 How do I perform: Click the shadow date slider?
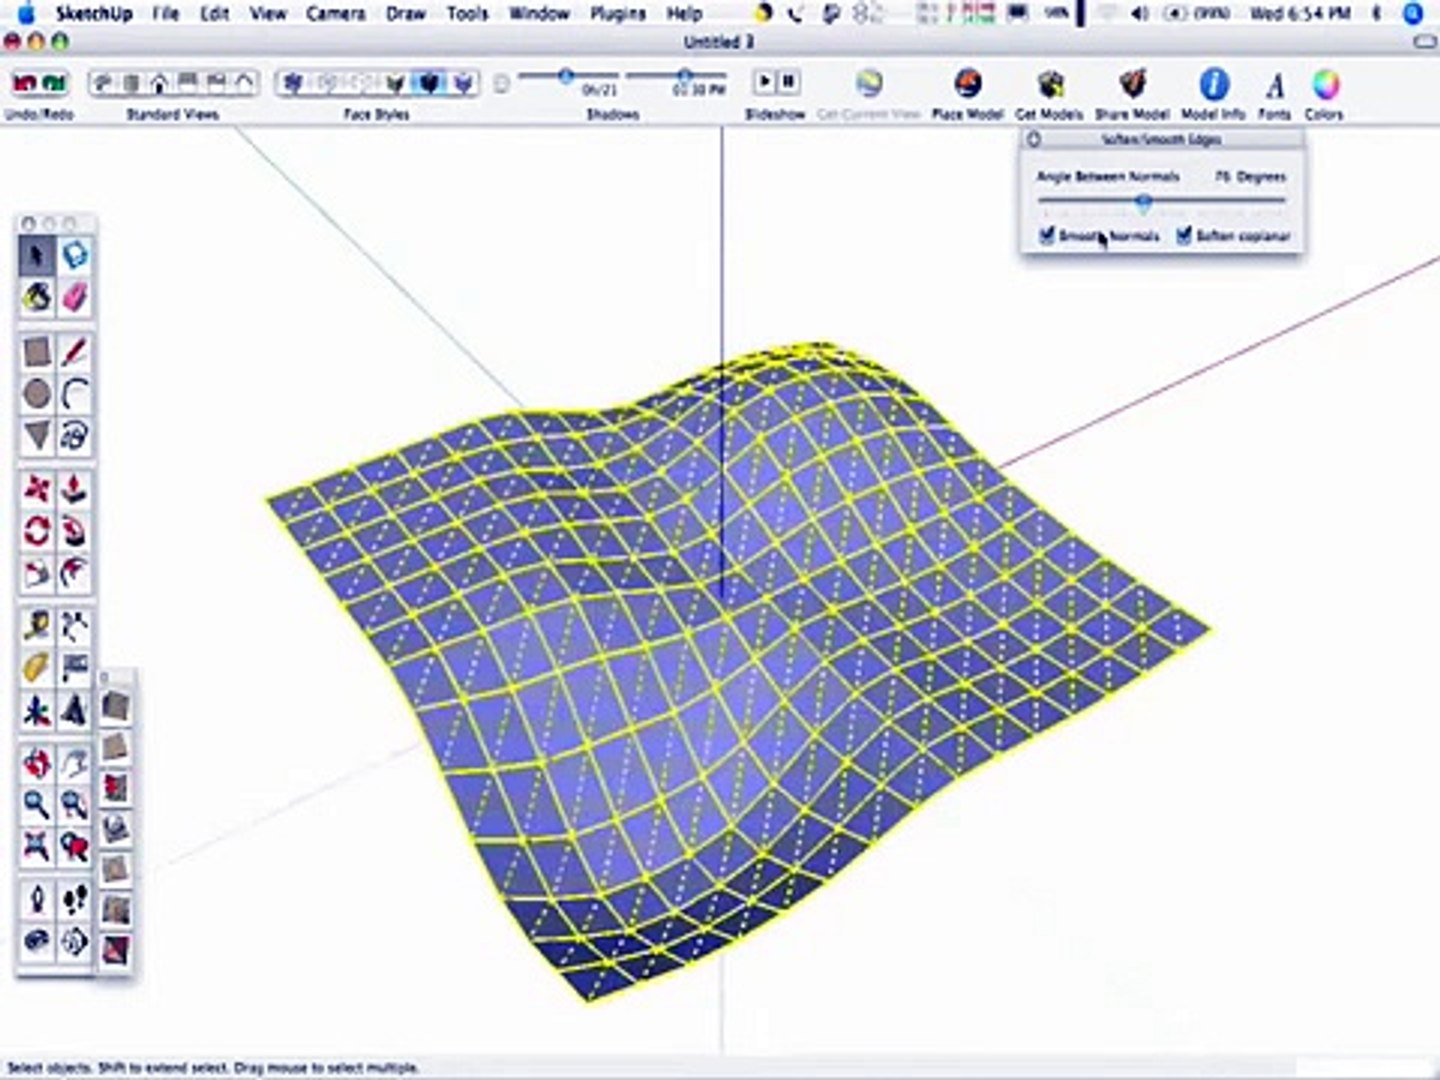pos(566,76)
